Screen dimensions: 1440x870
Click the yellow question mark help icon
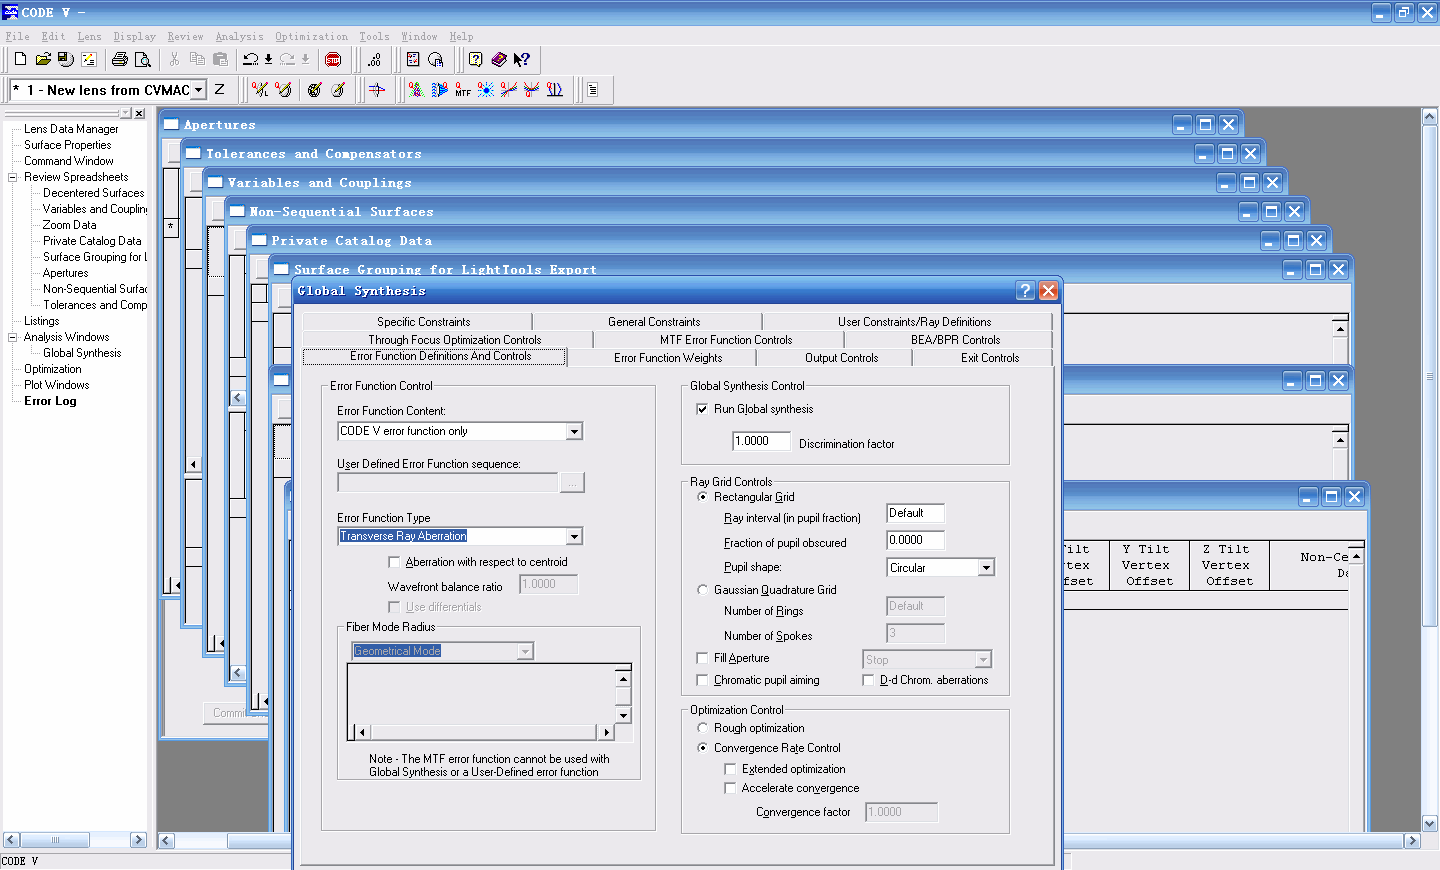pyautogui.click(x=476, y=59)
